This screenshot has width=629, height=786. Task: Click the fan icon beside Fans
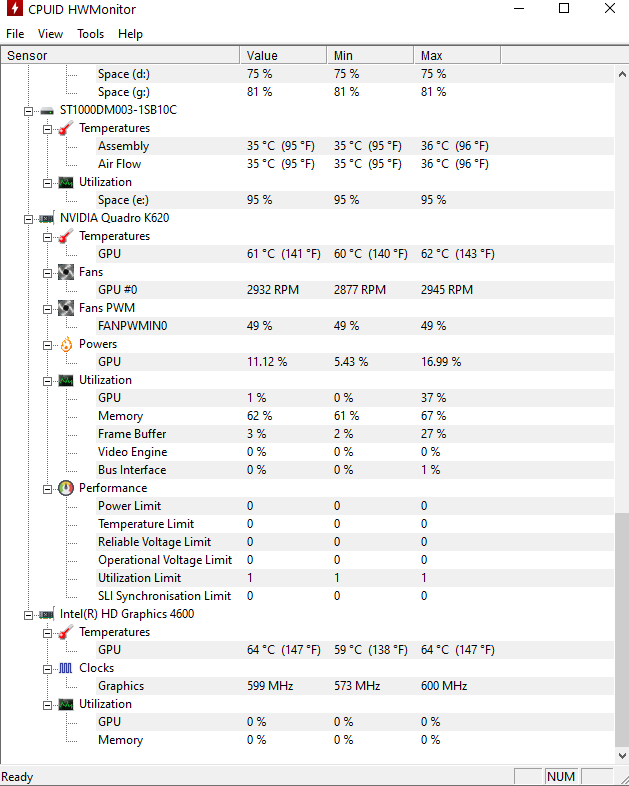click(66, 272)
